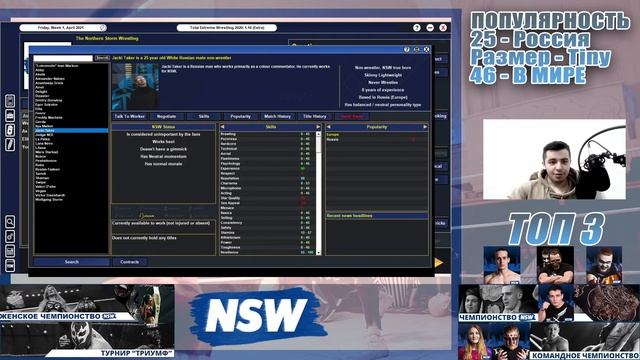
Task: Click The Northern Storm Wrestling title
Action: point(107,38)
